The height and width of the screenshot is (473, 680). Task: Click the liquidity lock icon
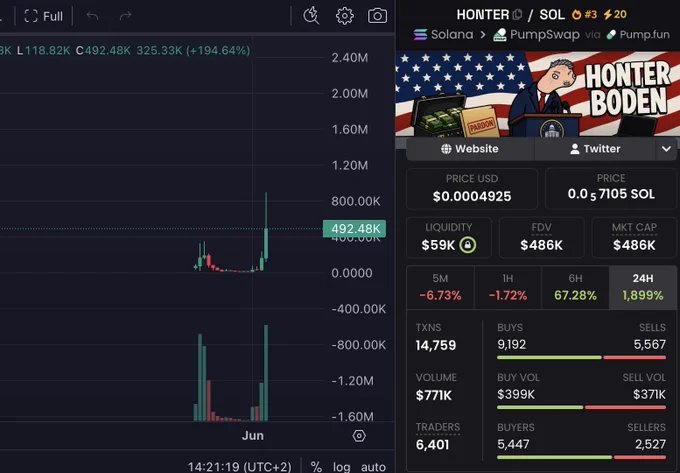click(468, 245)
